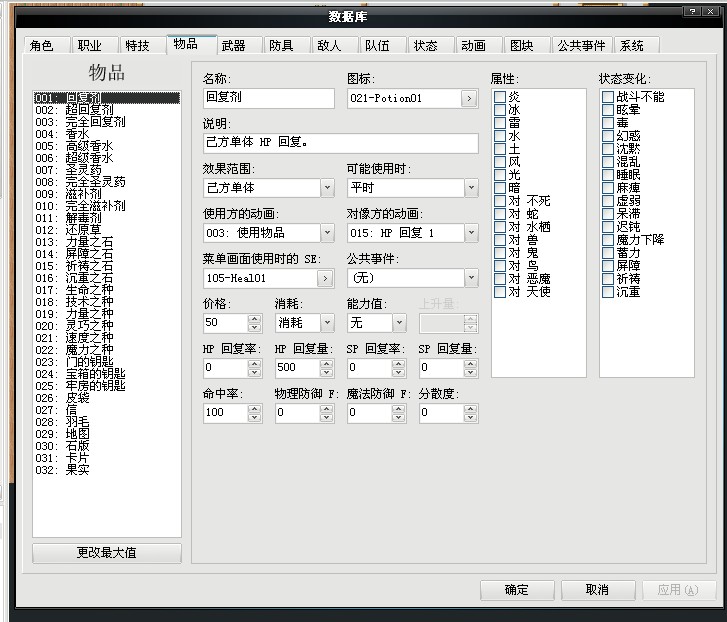Increase the 分散度 spinner value
The height and width of the screenshot is (622, 727).
tap(471, 409)
